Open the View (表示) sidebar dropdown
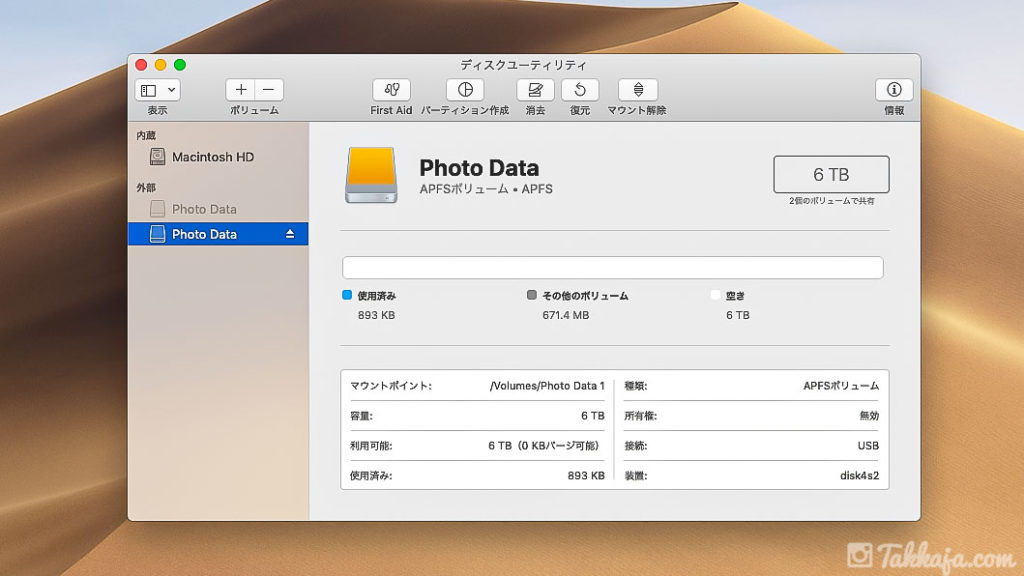1024x576 pixels. pyautogui.click(x=157, y=90)
